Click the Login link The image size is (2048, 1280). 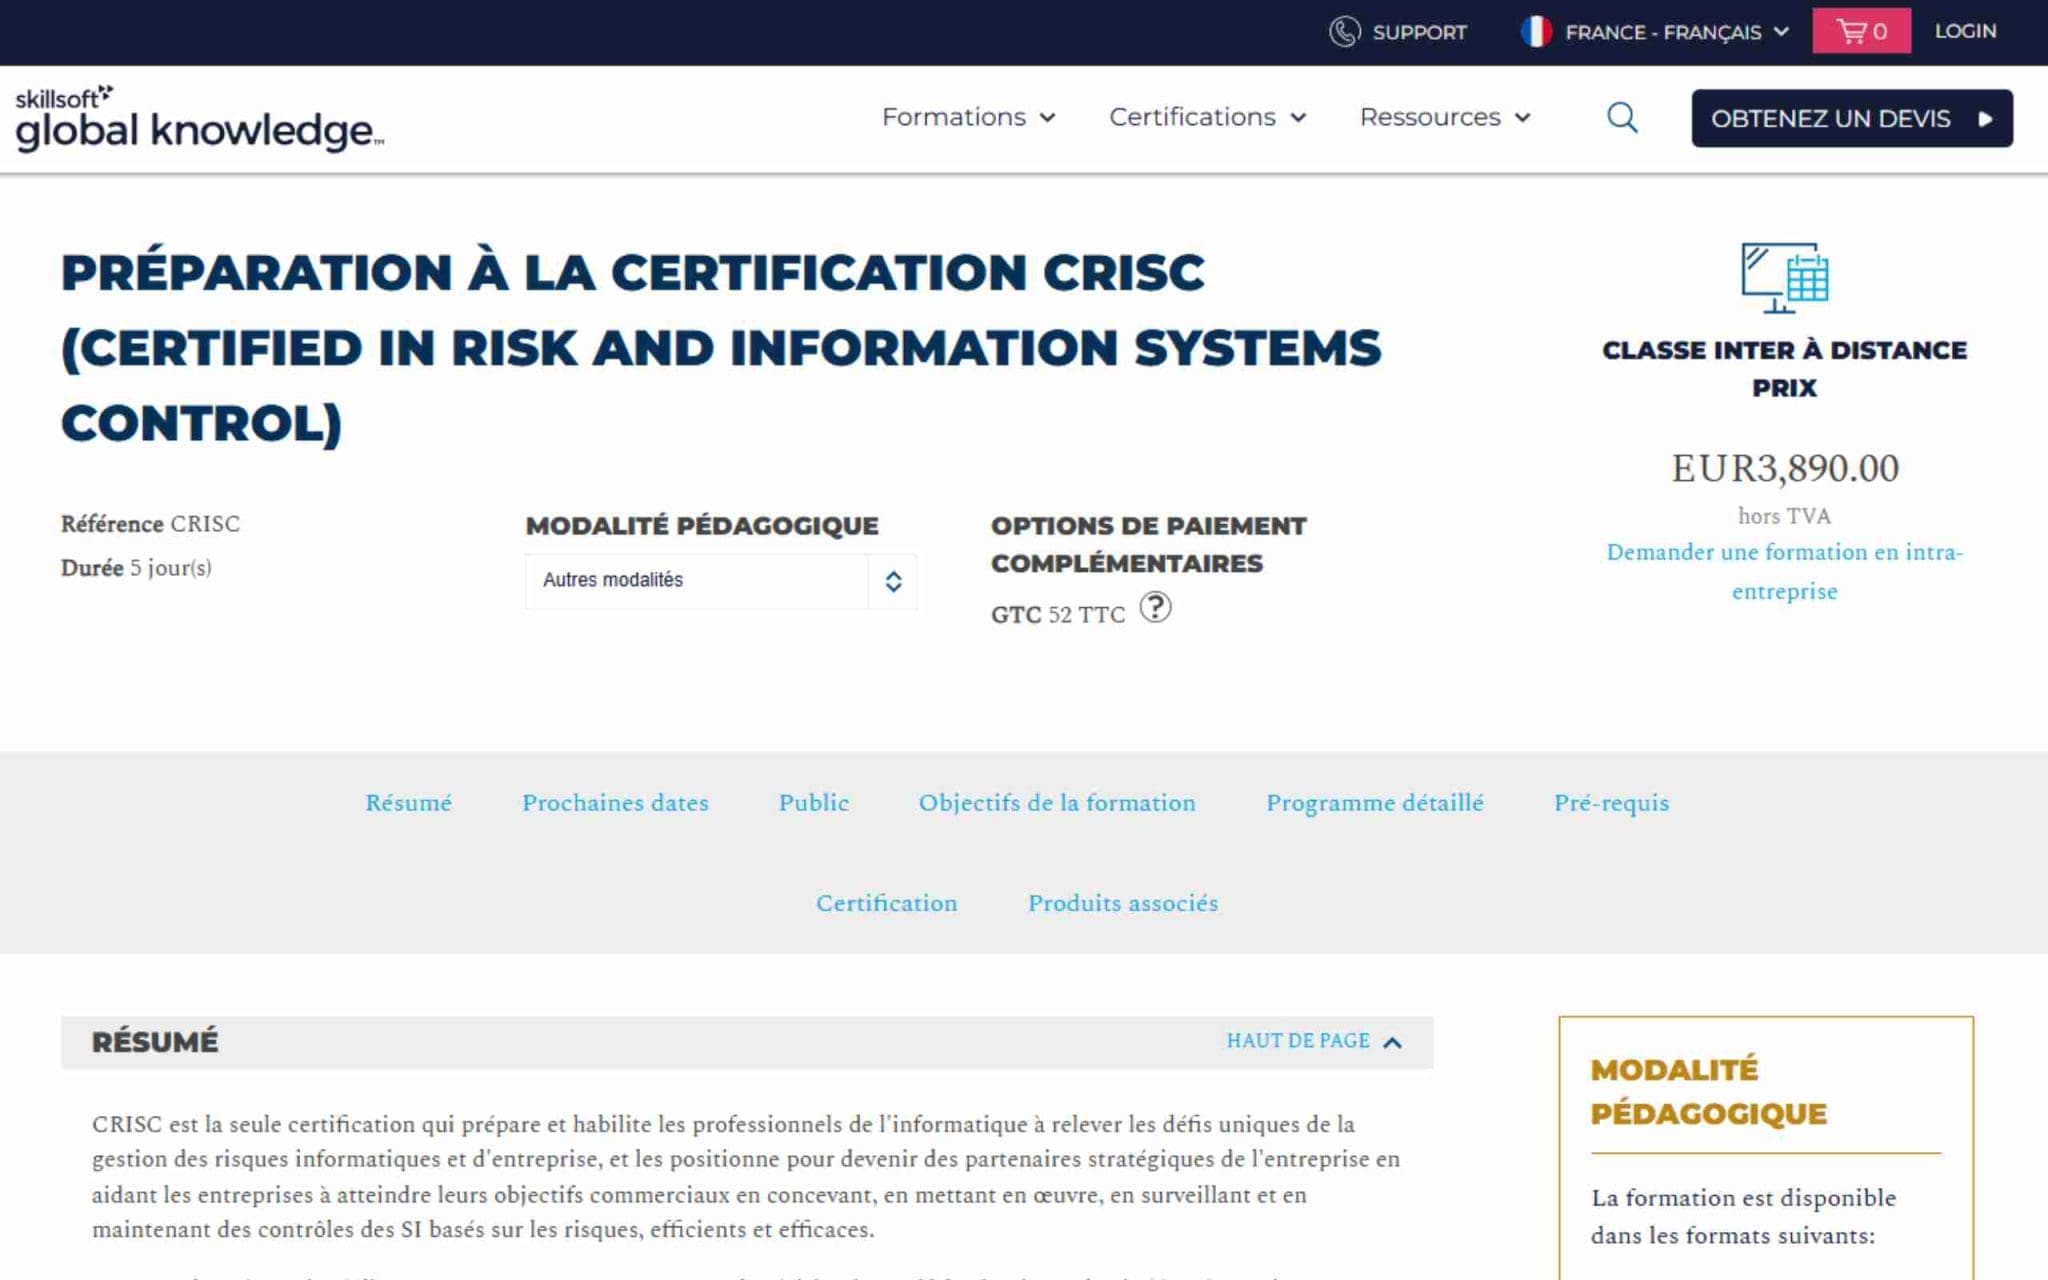(x=1965, y=31)
